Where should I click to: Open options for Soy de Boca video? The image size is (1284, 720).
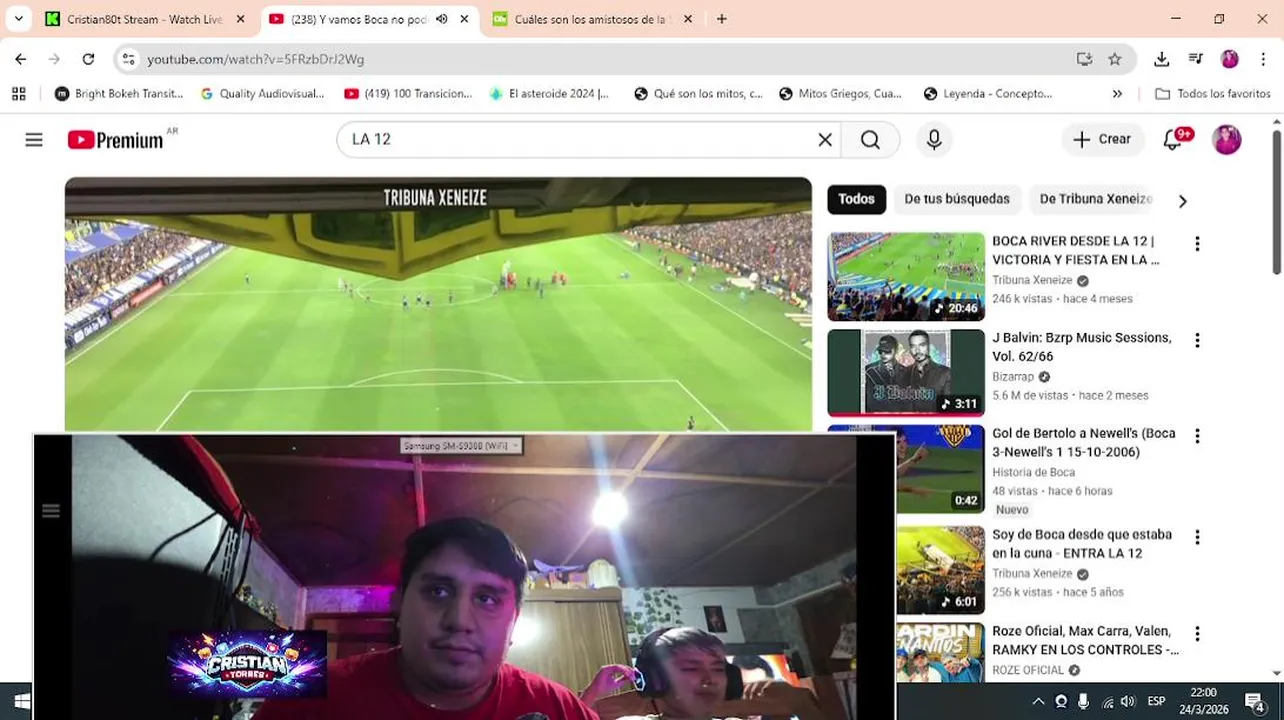(1197, 538)
